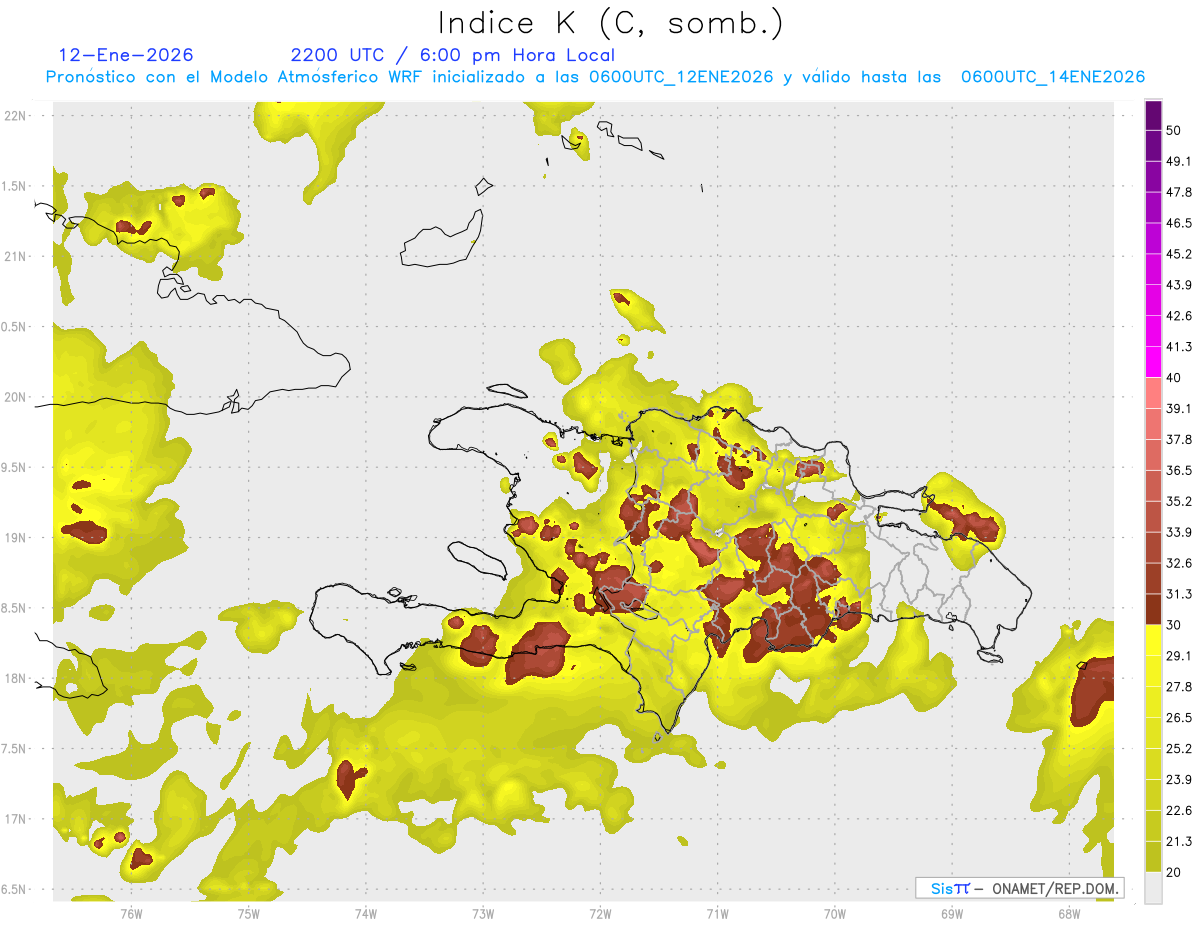Select the date text '12-Ene-2026'
The width and height of the screenshot is (1200, 927).
tap(126, 55)
